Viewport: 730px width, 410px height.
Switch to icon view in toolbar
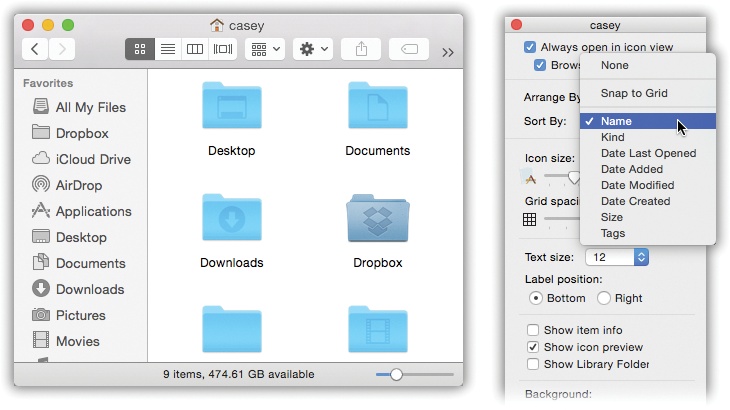point(140,49)
